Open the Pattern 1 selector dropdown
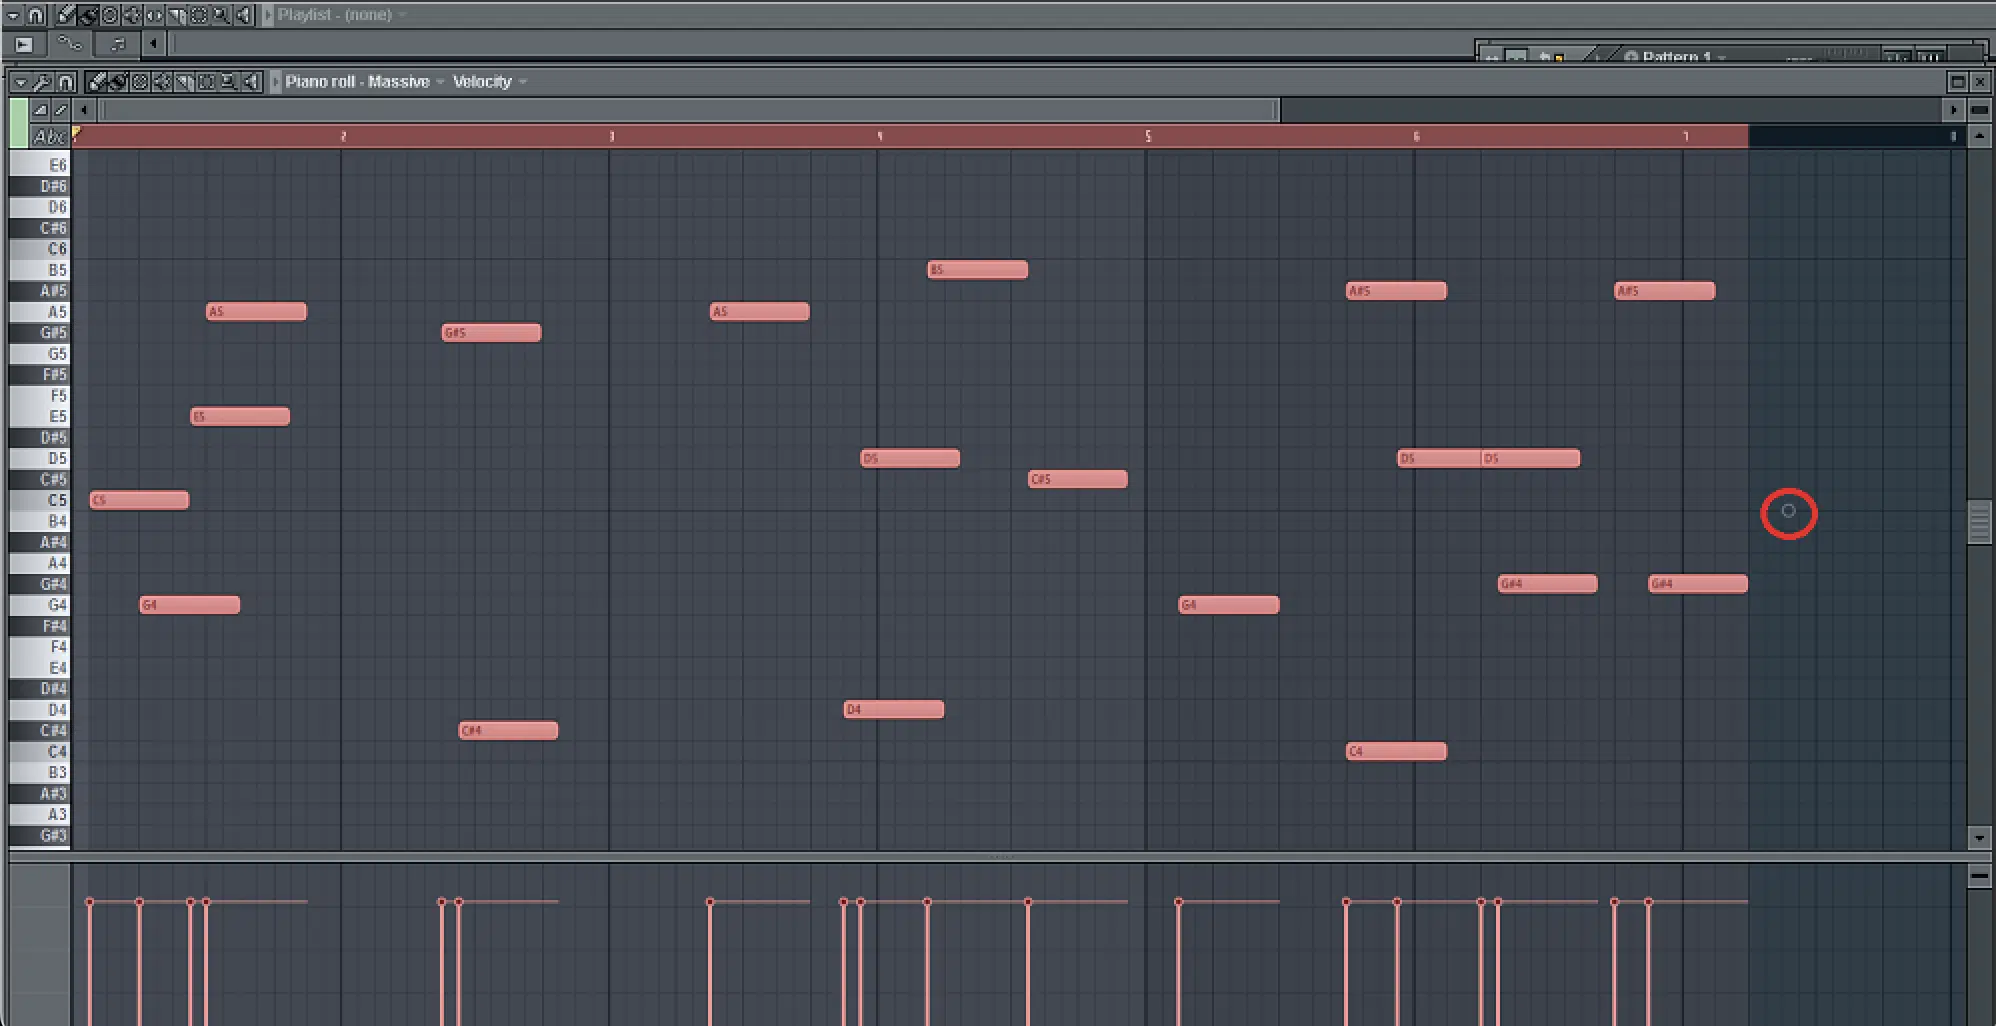The height and width of the screenshot is (1026, 1996). 1675,56
